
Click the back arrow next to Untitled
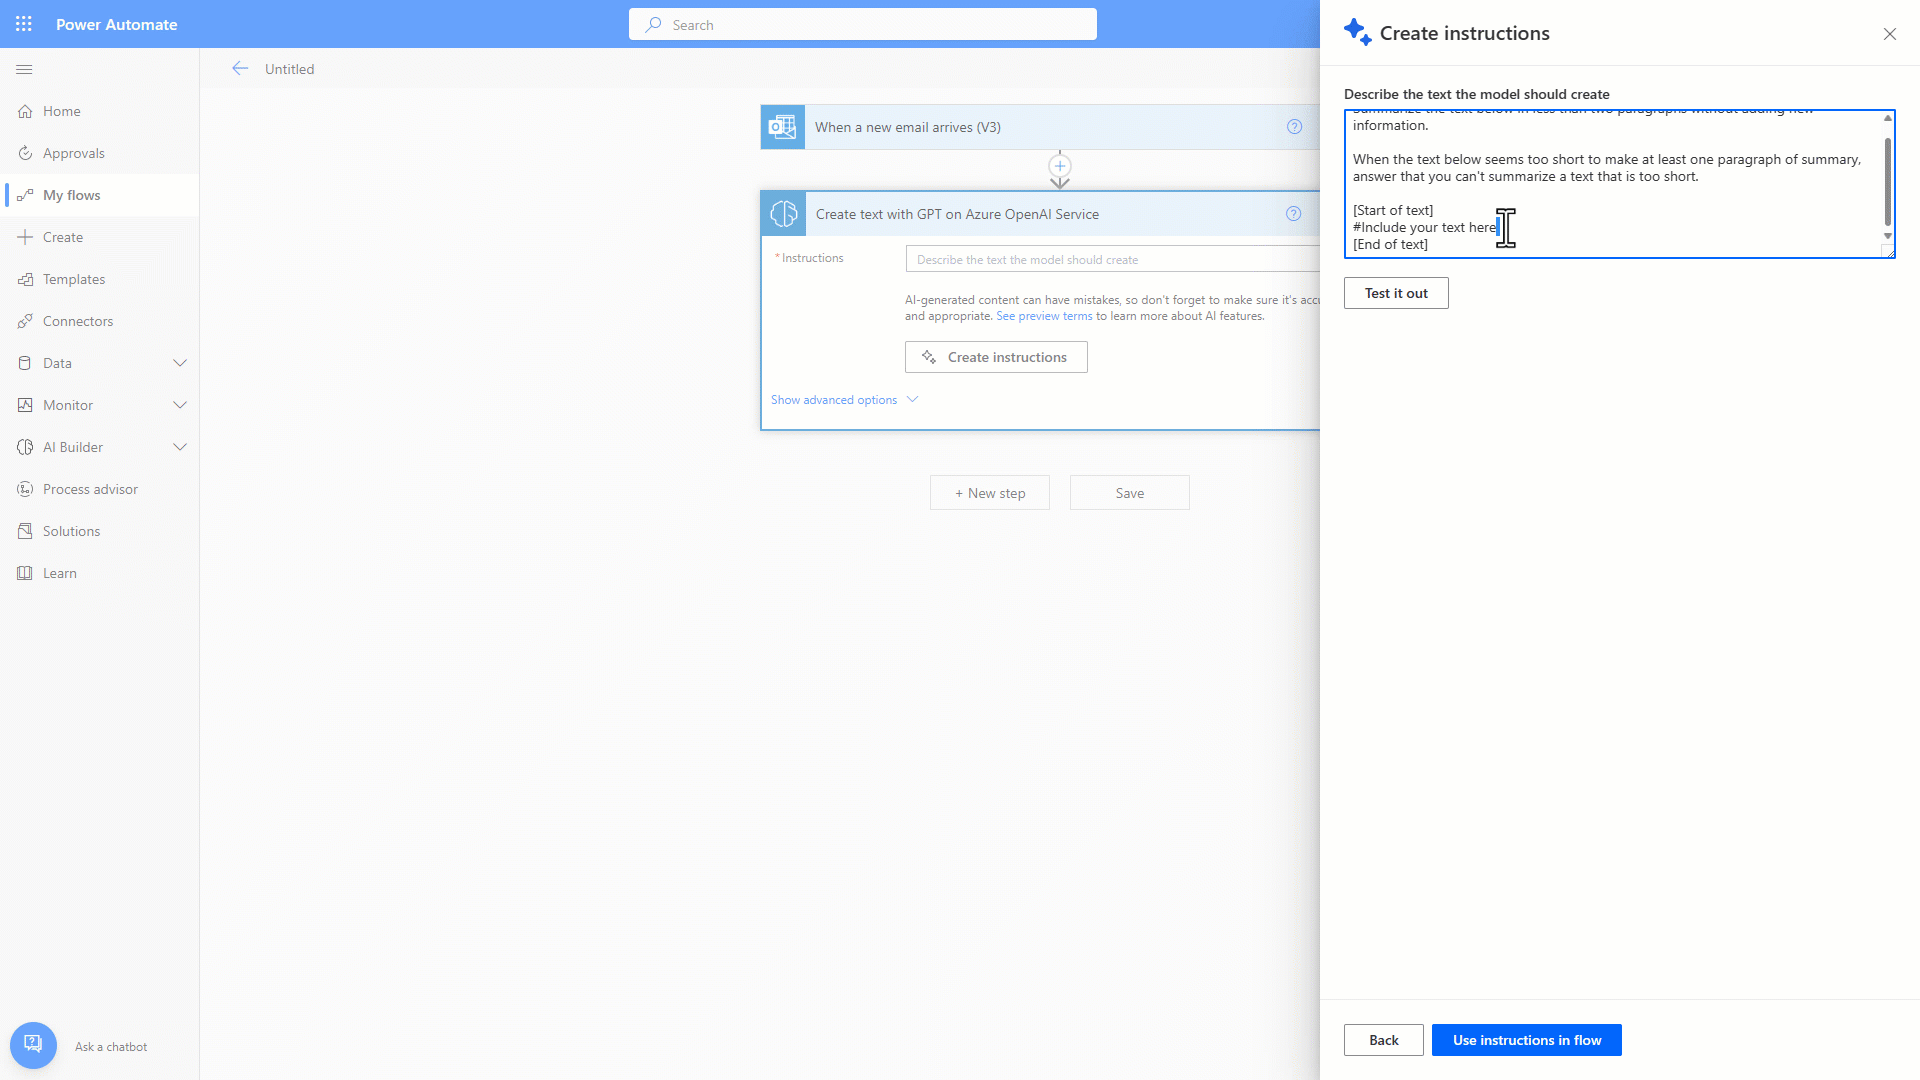(x=240, y=69)
